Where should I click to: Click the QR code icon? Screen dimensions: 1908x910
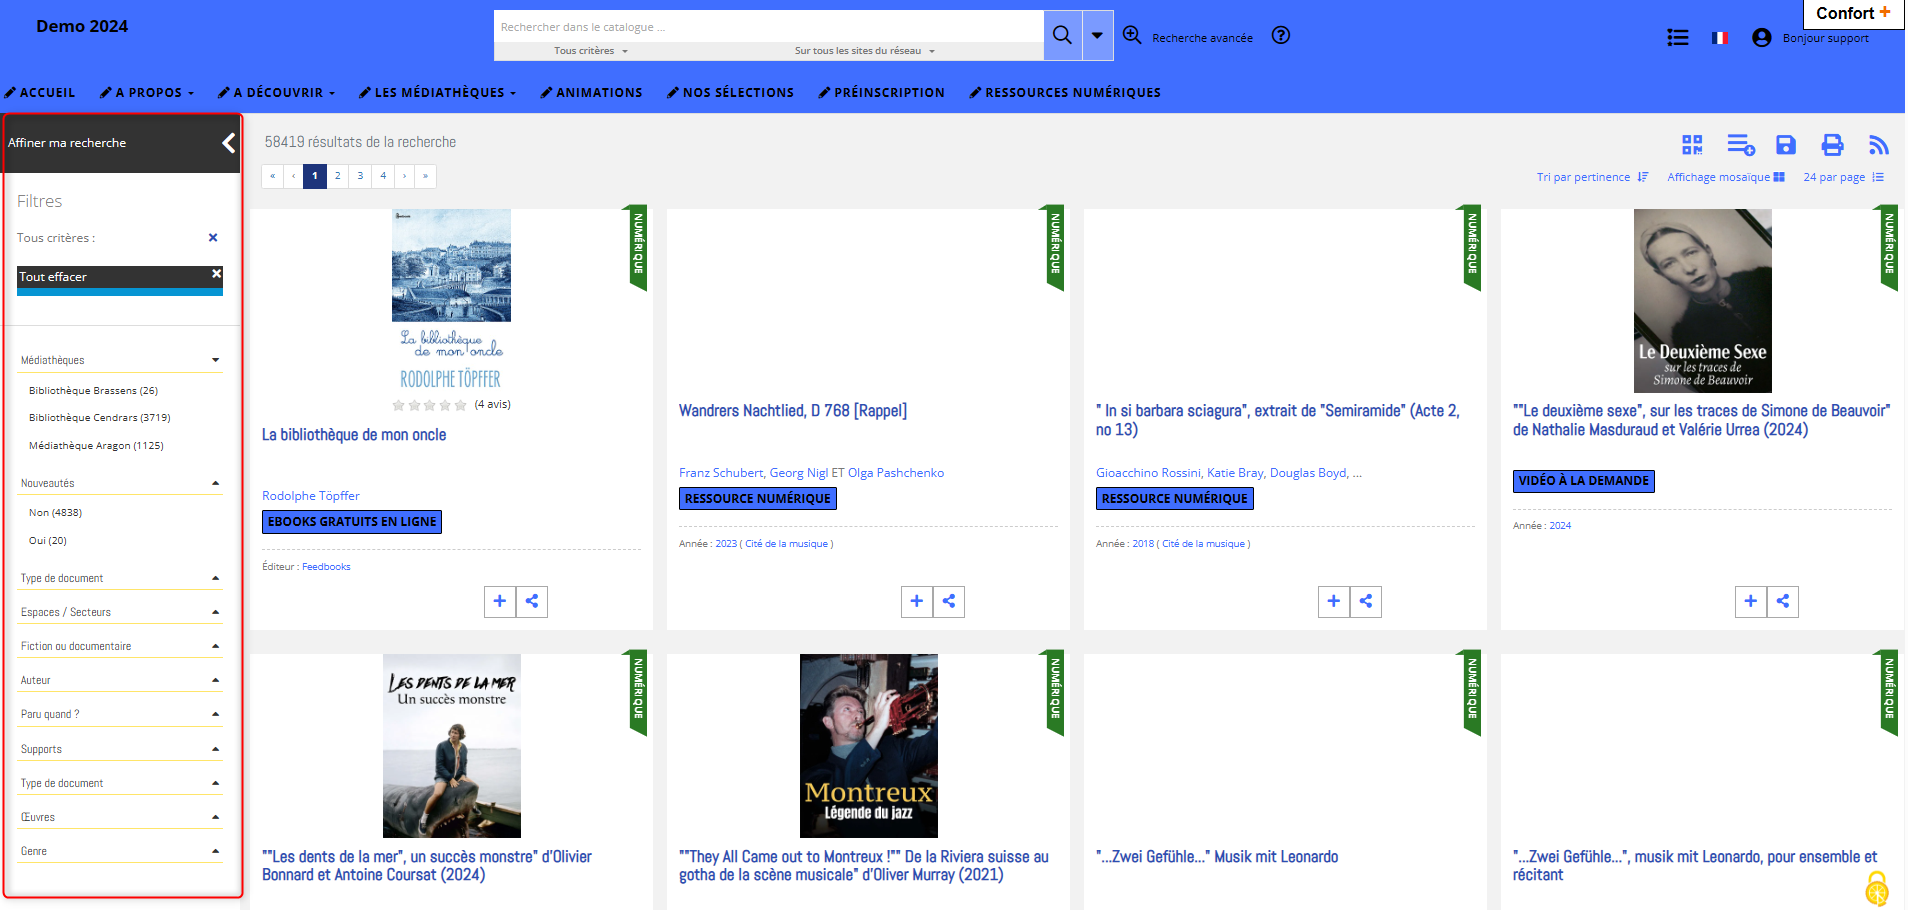1691,145
